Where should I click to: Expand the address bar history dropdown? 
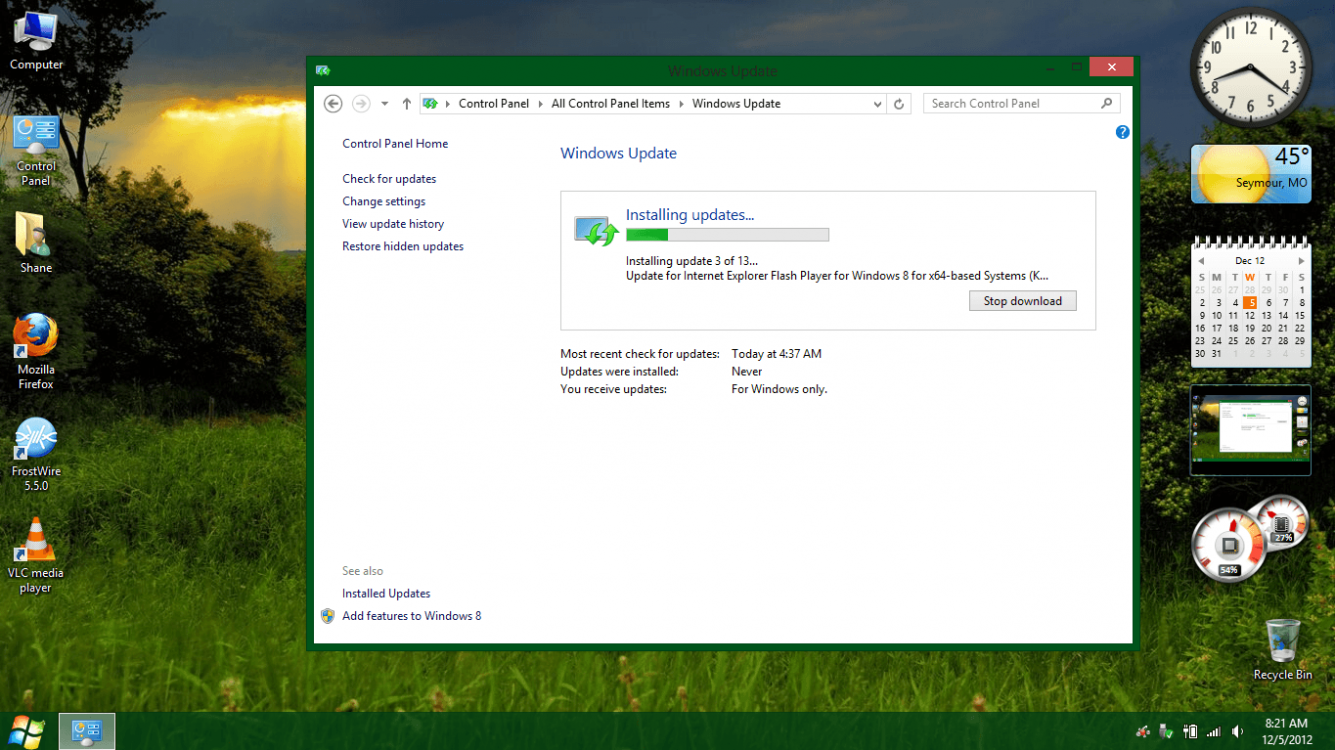tap(877, 104)
